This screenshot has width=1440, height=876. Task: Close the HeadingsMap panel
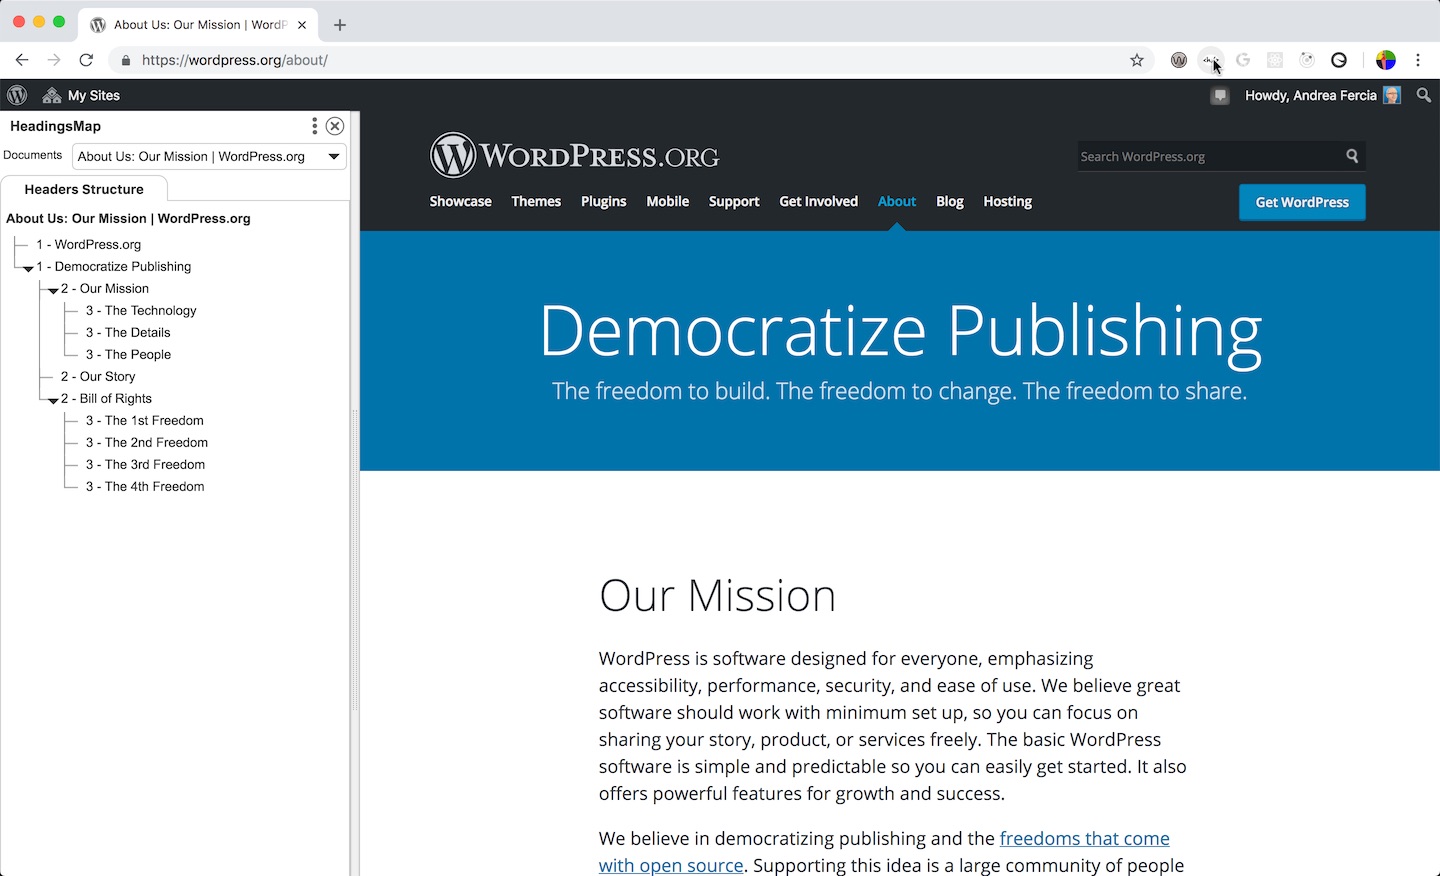(335, 126)
